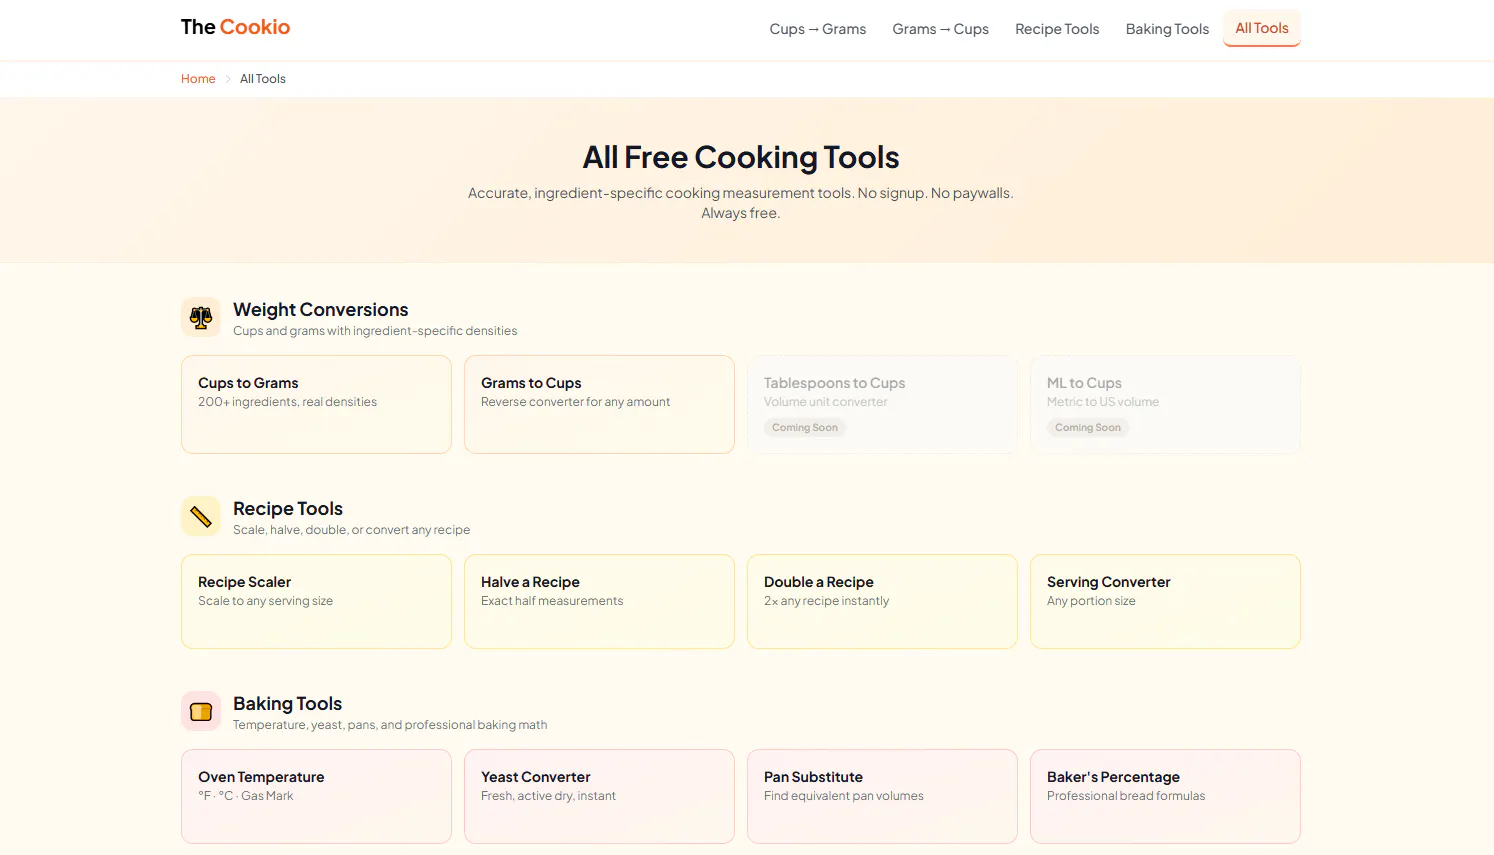Screen dimensions: 1494x855
Task: Click the Recipe Tools ruler icon
Action: [201, 516]
